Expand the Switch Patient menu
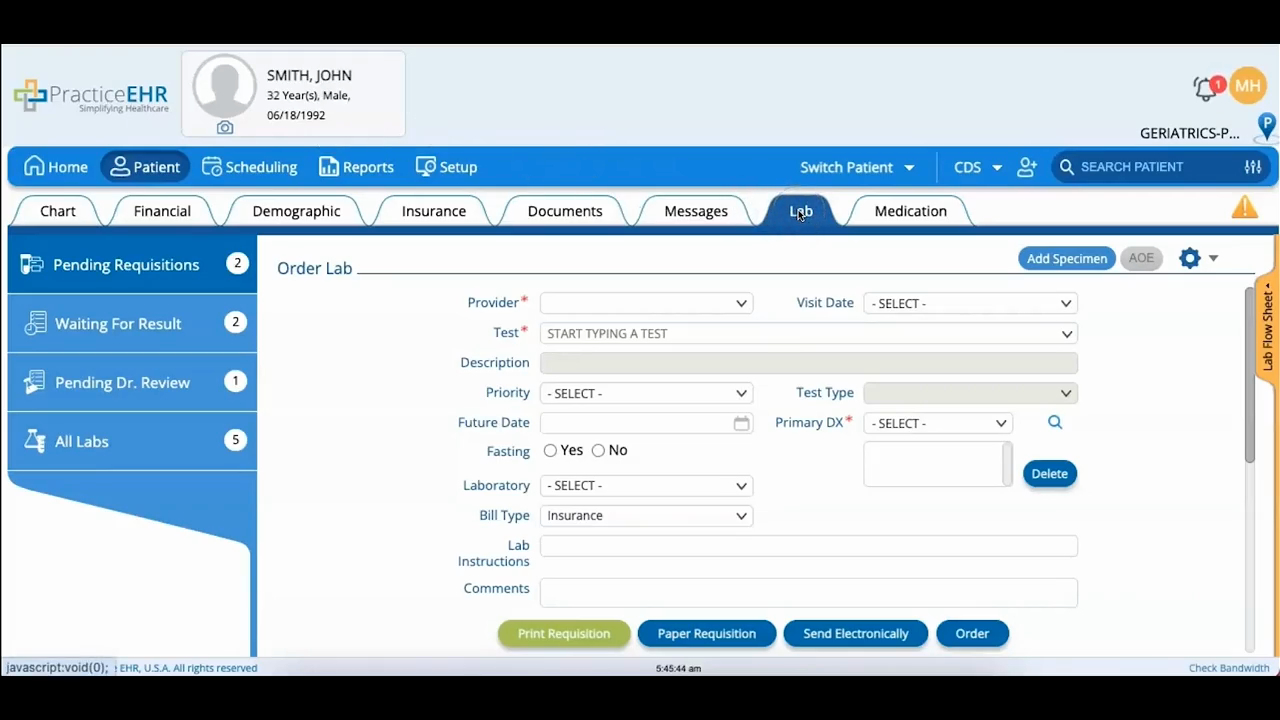The width and height of the screenshot is (1280, 720). tap(857, 167)
